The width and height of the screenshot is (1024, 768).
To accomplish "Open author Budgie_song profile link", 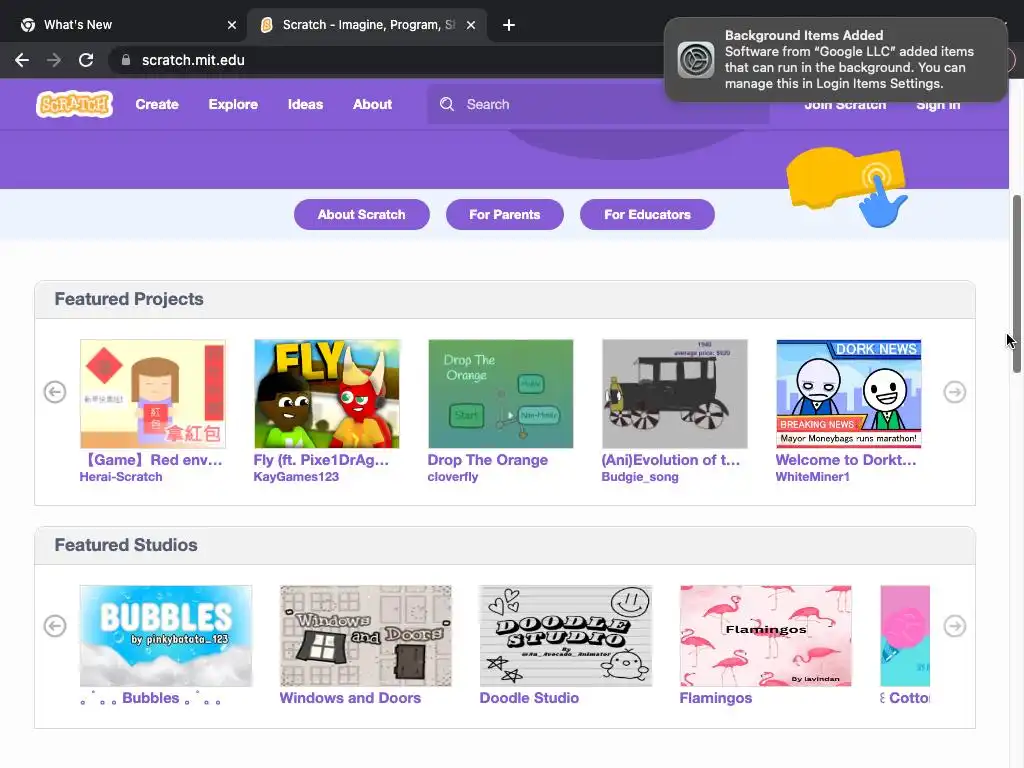I will click(x=640, y=477).
